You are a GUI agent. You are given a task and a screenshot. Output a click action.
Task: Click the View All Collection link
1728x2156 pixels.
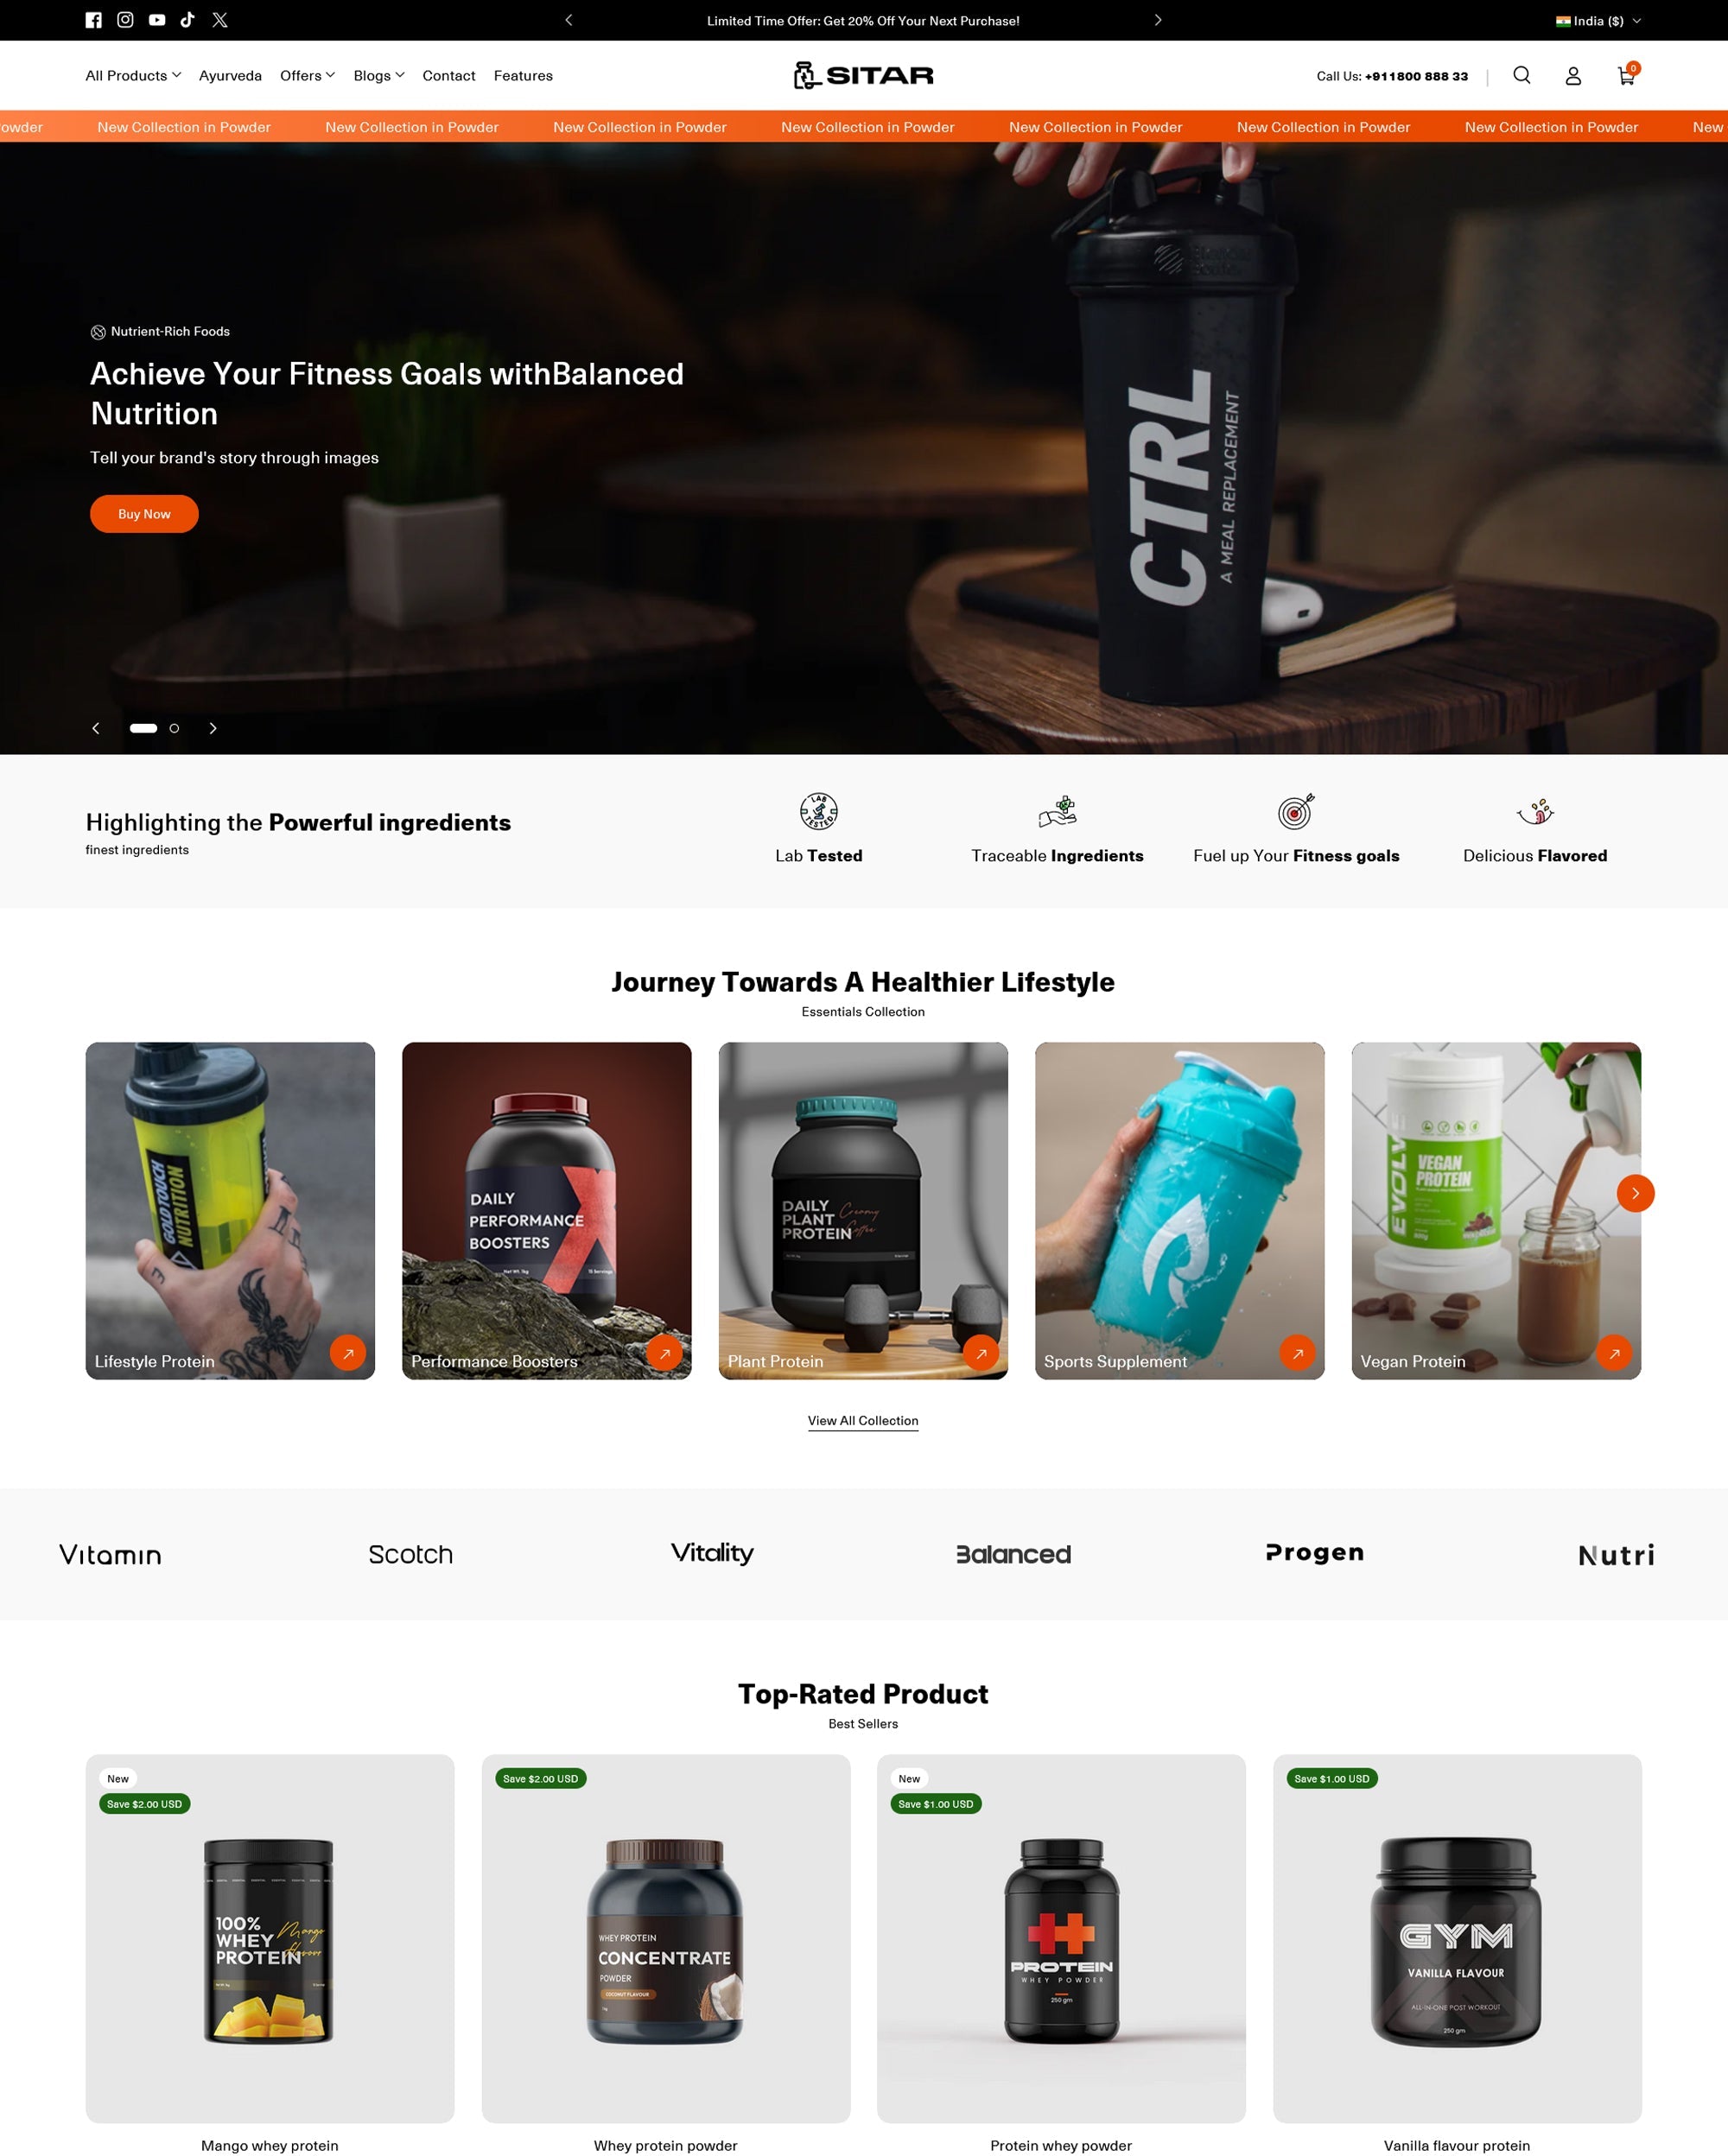coord(864,1421)
